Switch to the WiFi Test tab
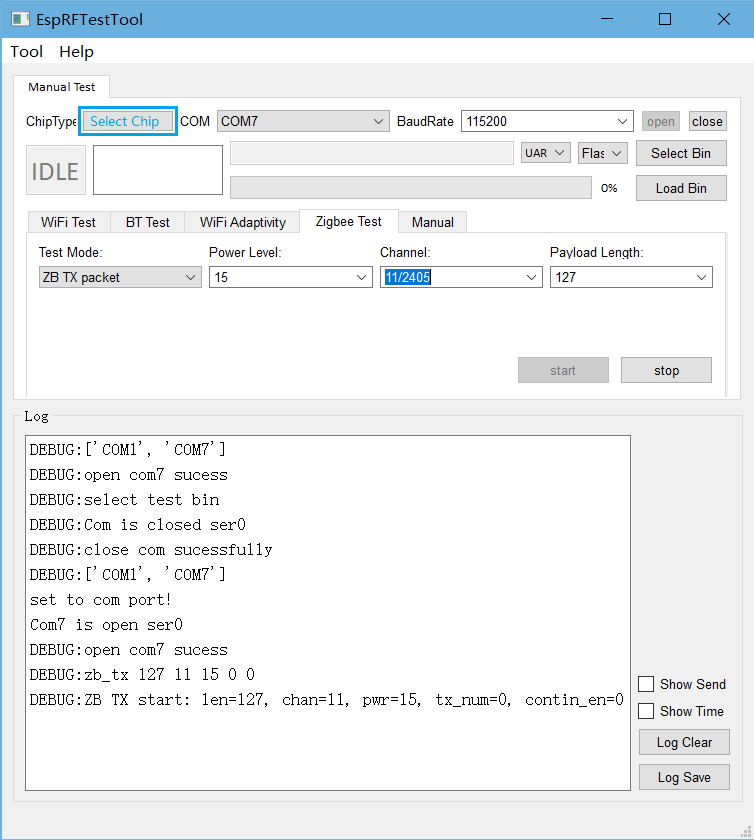The height and width of the screenshot is (840, 754). pos(69,222)
